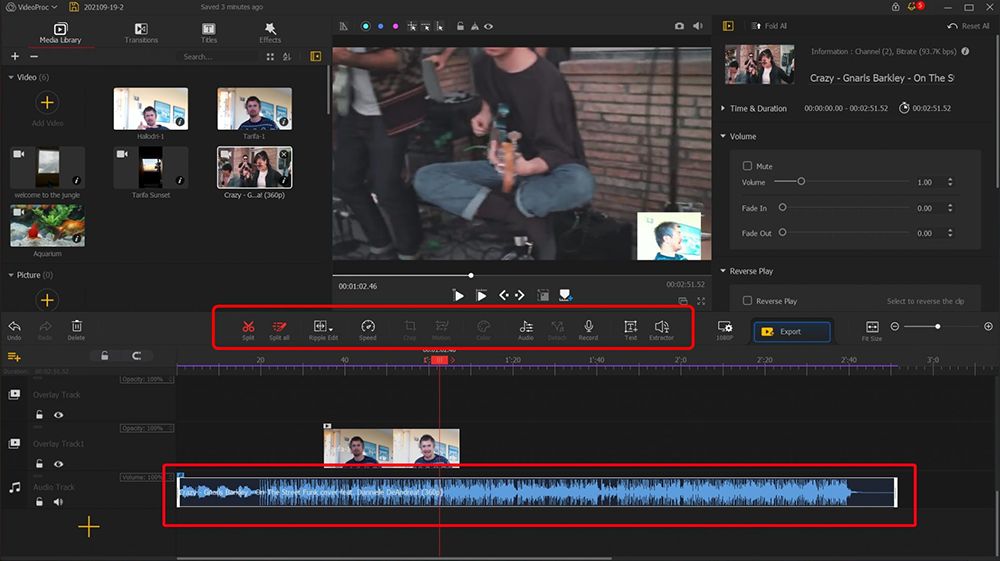Viewport: 1000px width, 561px height.
Task: Click the Crop tool icon
Action: [x=410, y=330]
